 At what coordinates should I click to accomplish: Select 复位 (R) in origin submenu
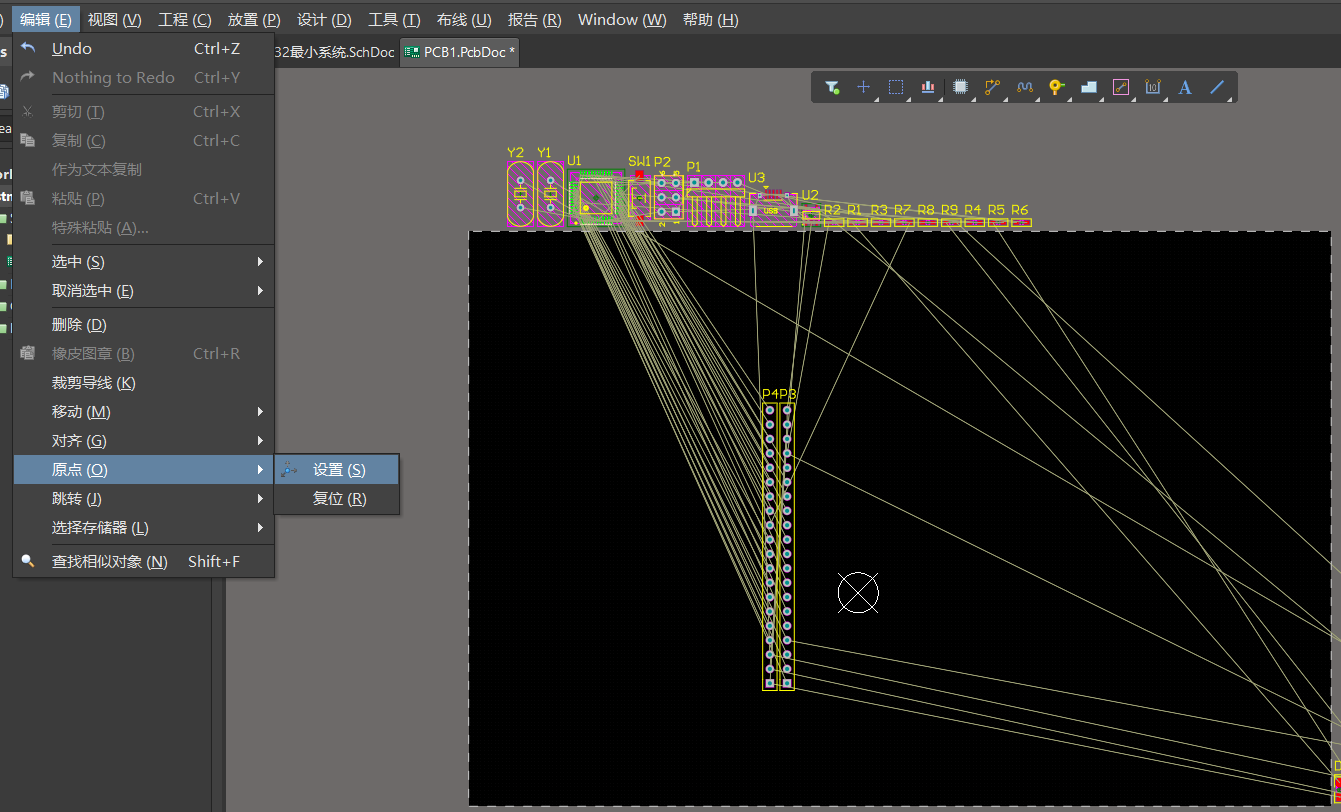(x=337, y=498)
